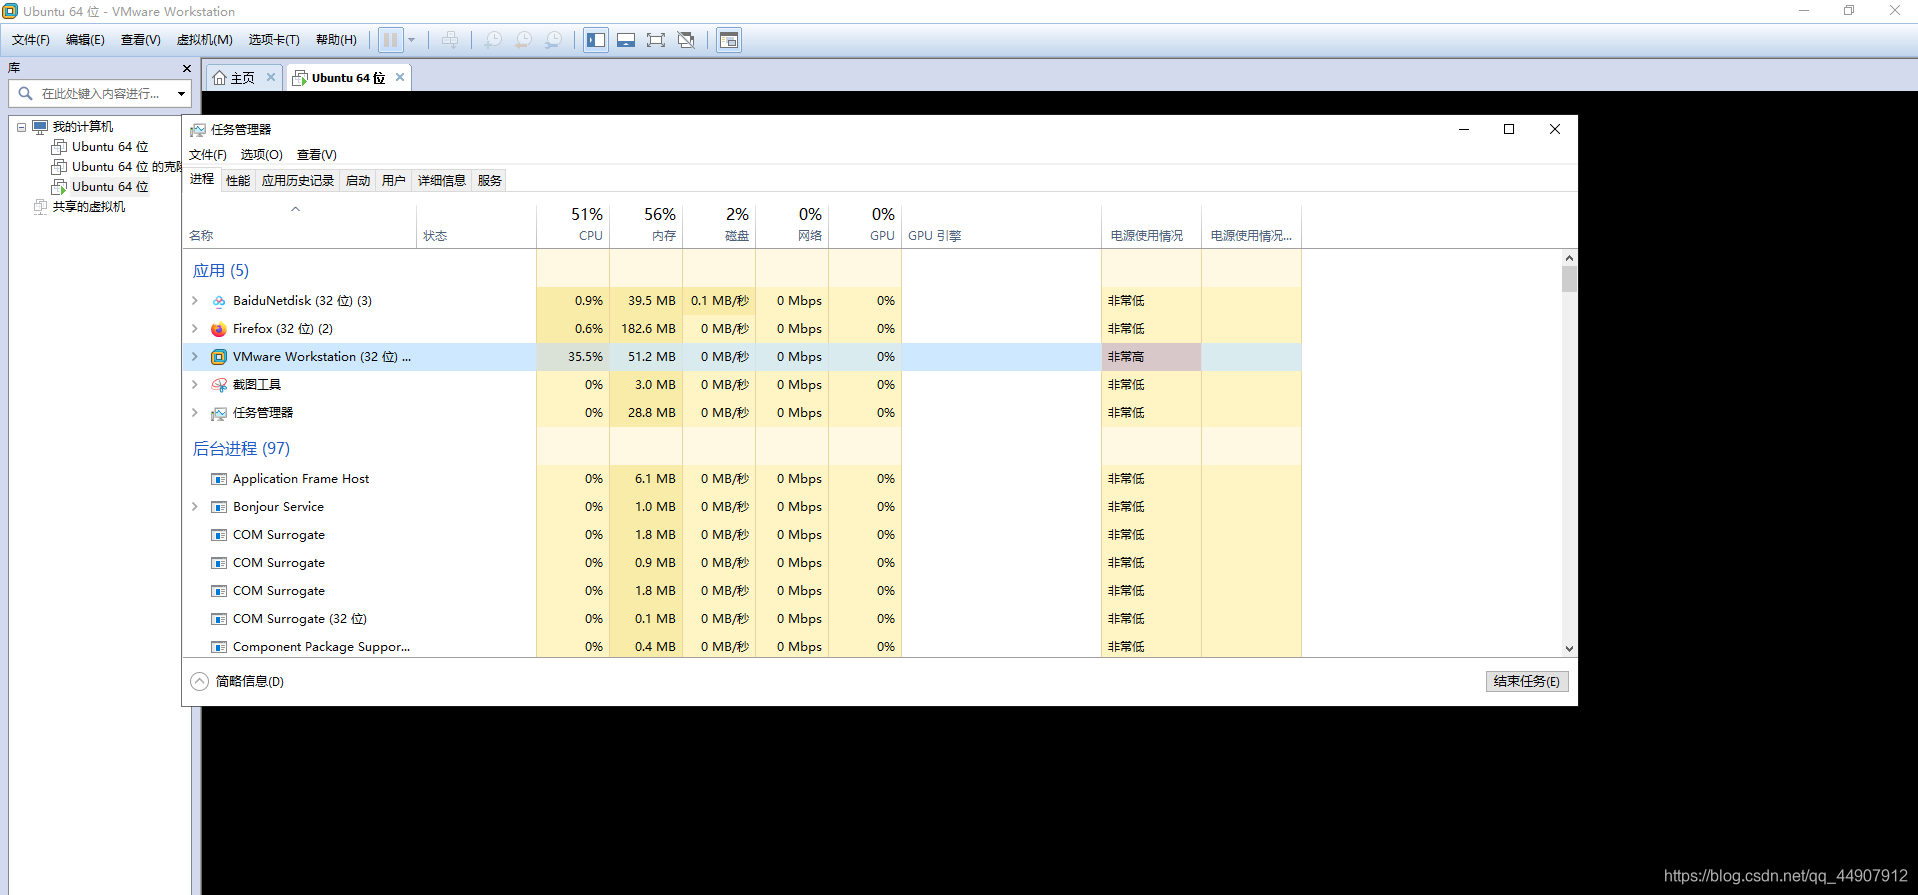Screen dimensions: 1918x895
Task: Open VMware 文件(F) menu
Action: pos(31,40)
